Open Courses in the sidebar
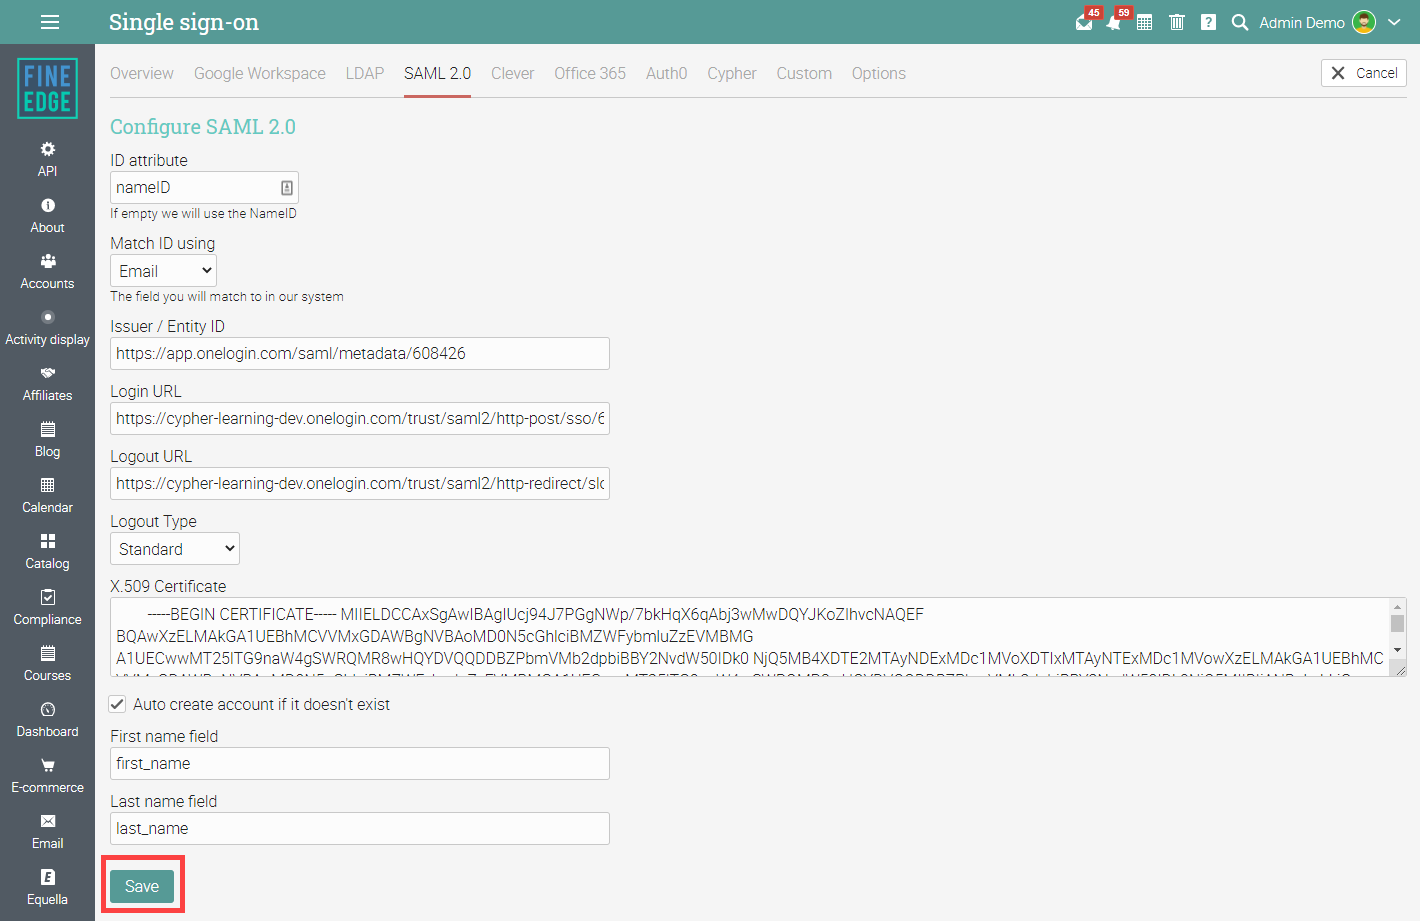Image resolution: width=1420 pixels, height=921 pixels. tap(47, 663)
